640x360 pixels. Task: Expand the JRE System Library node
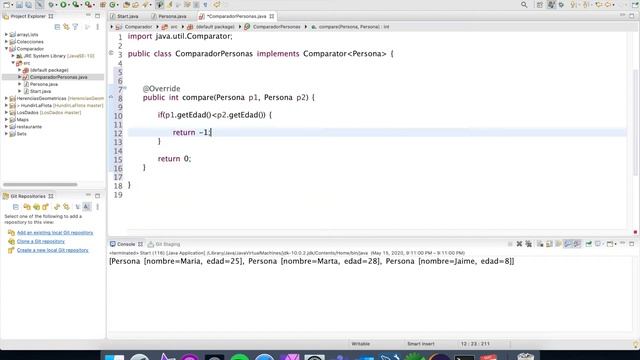click(13, 56)
